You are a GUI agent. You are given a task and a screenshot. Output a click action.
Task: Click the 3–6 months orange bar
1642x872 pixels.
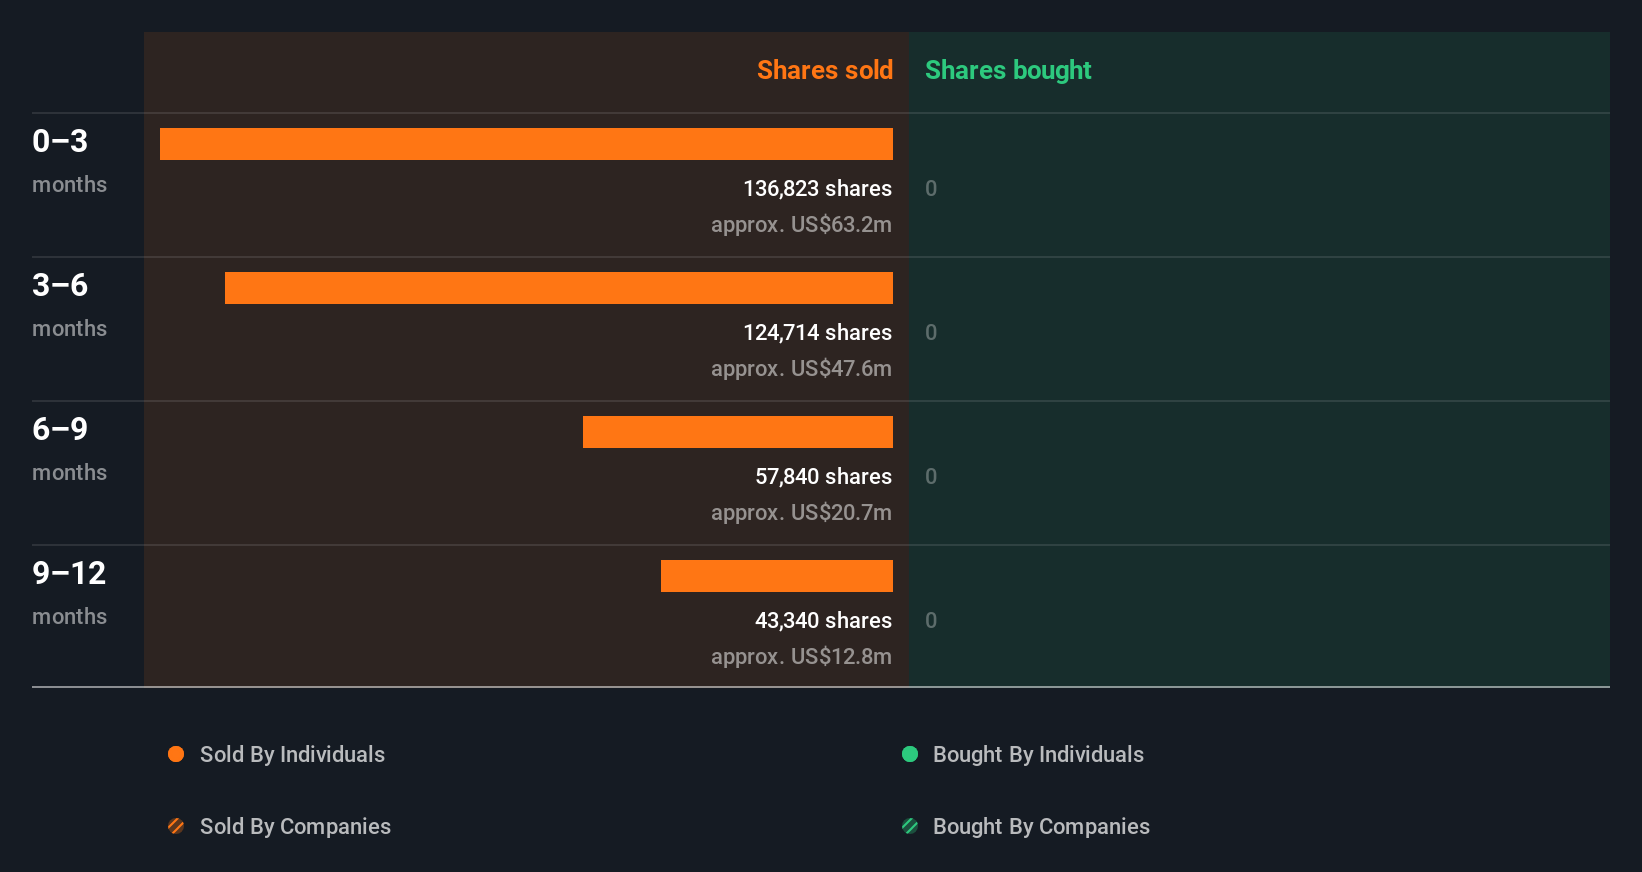(559, 288)
